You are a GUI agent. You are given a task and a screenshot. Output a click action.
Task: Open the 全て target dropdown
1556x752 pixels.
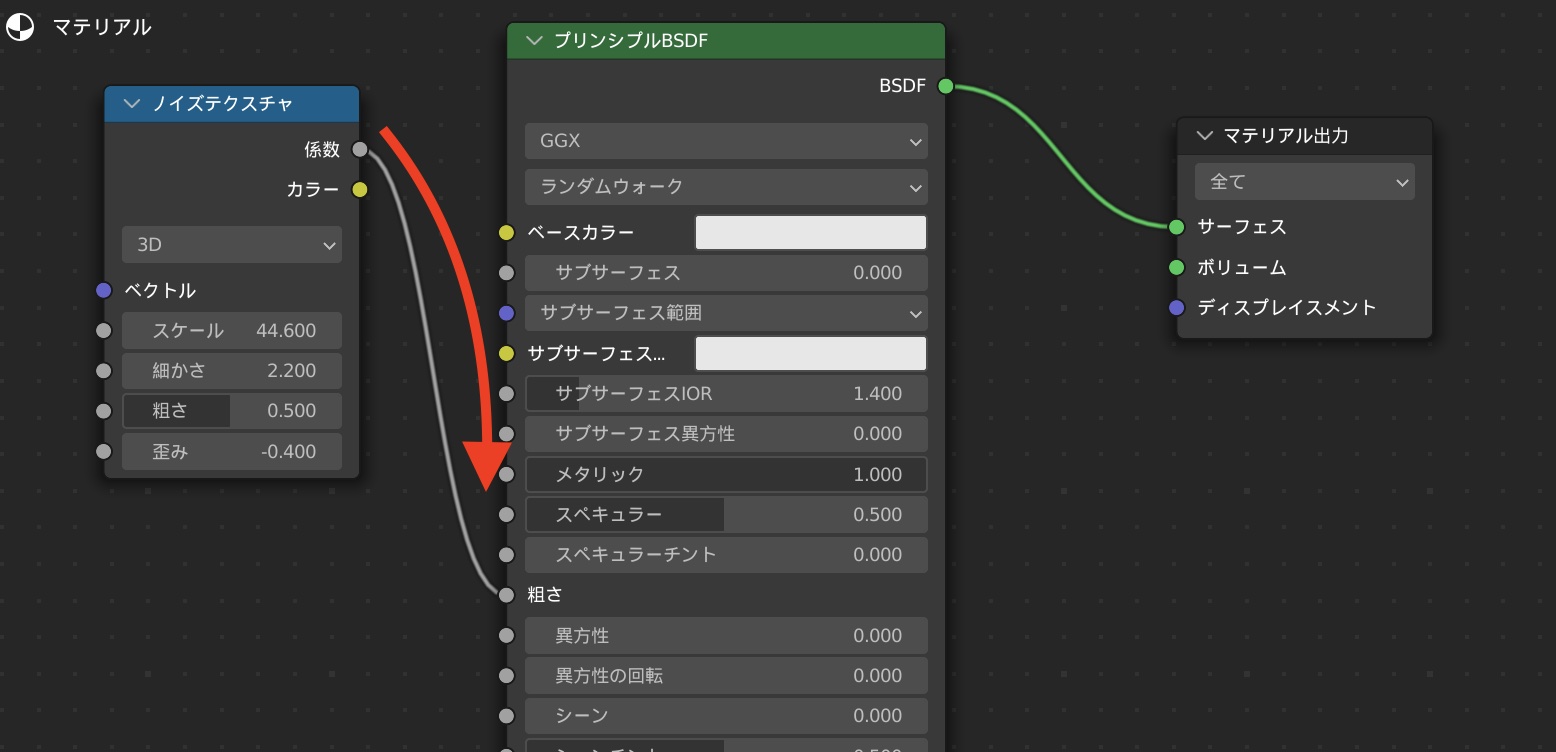pos(1304,183)
